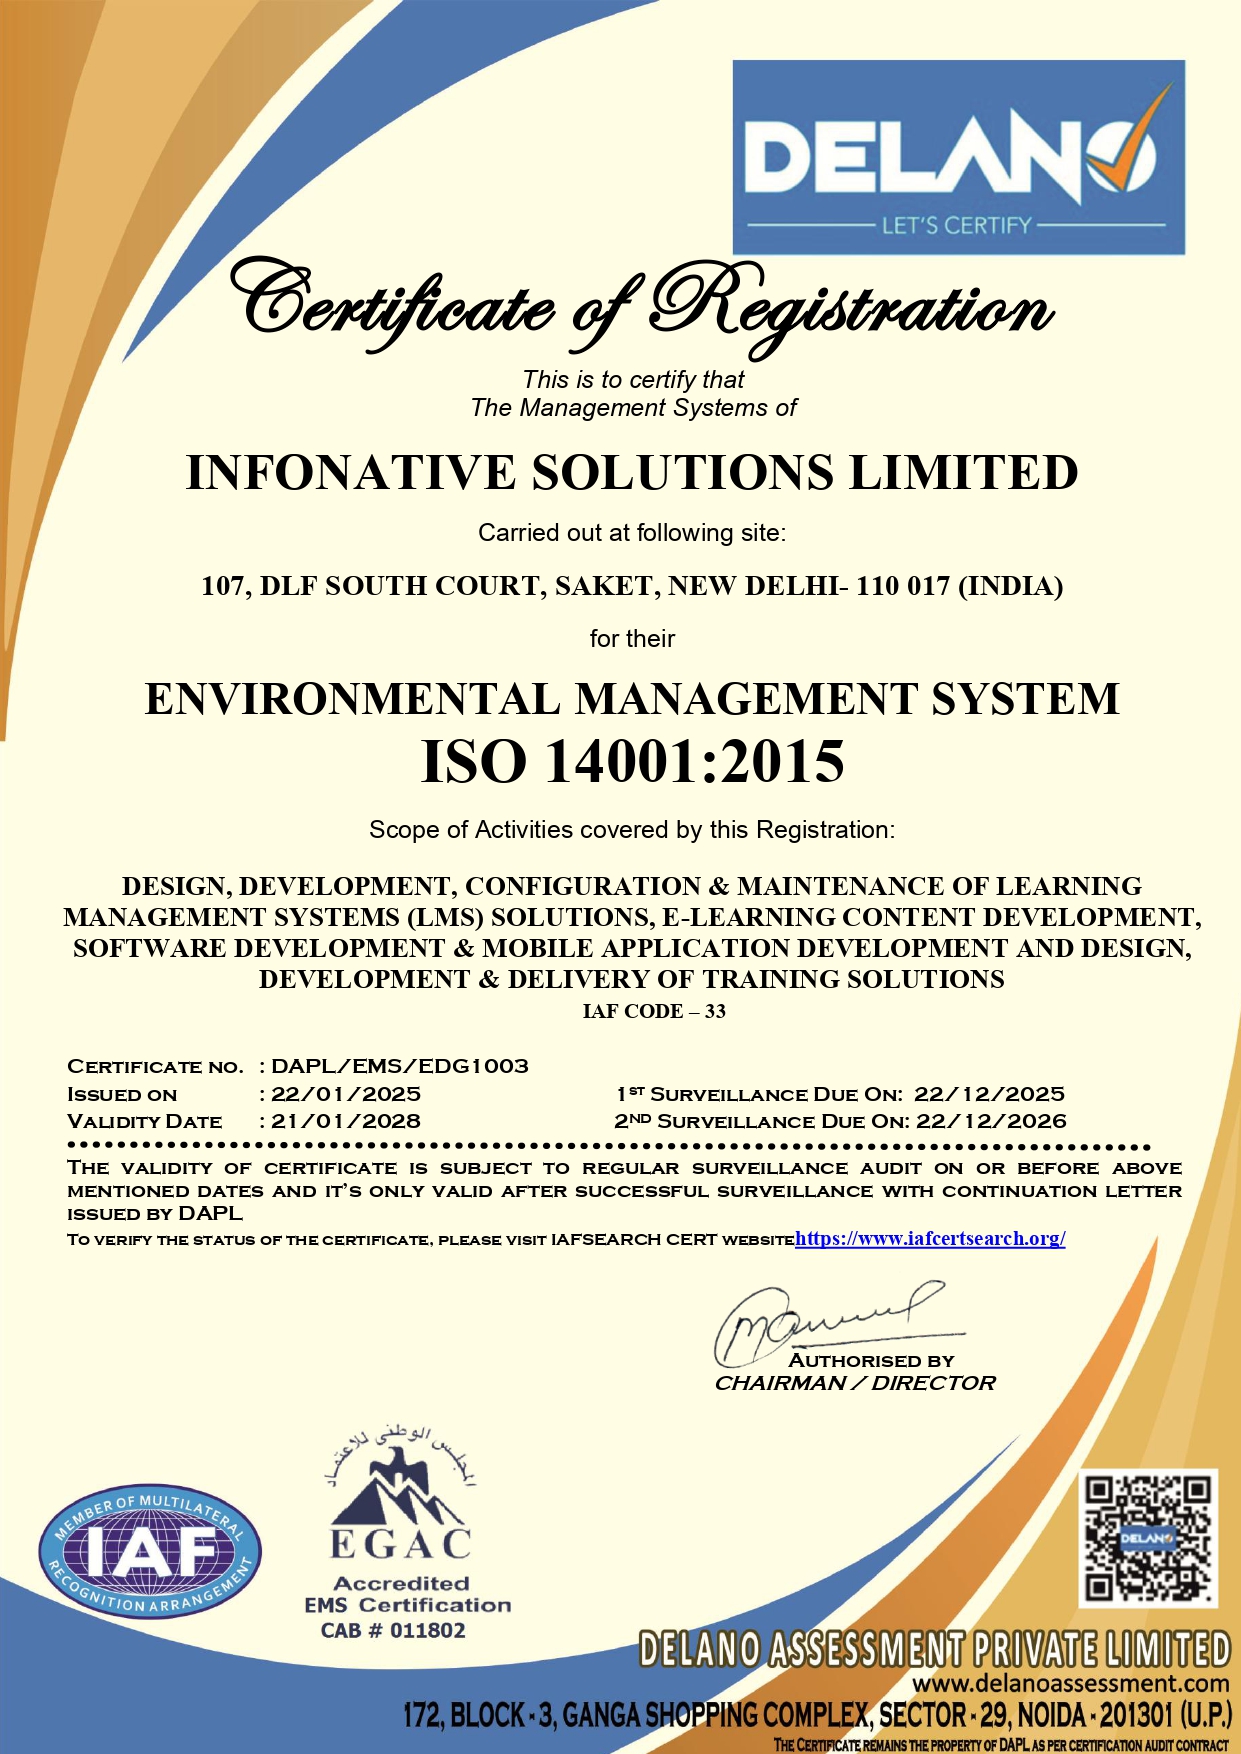The image size is (1241, 1754).
Task: Click the Delano Assessment Private Limited footer name
Action: 934,1650
